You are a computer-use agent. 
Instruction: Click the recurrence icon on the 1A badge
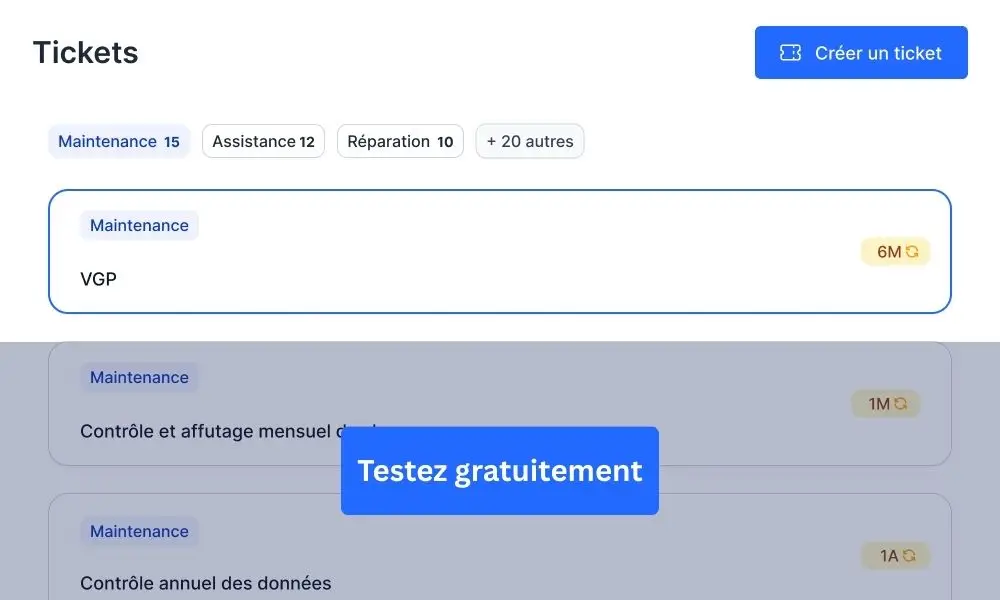click(908, 555)
